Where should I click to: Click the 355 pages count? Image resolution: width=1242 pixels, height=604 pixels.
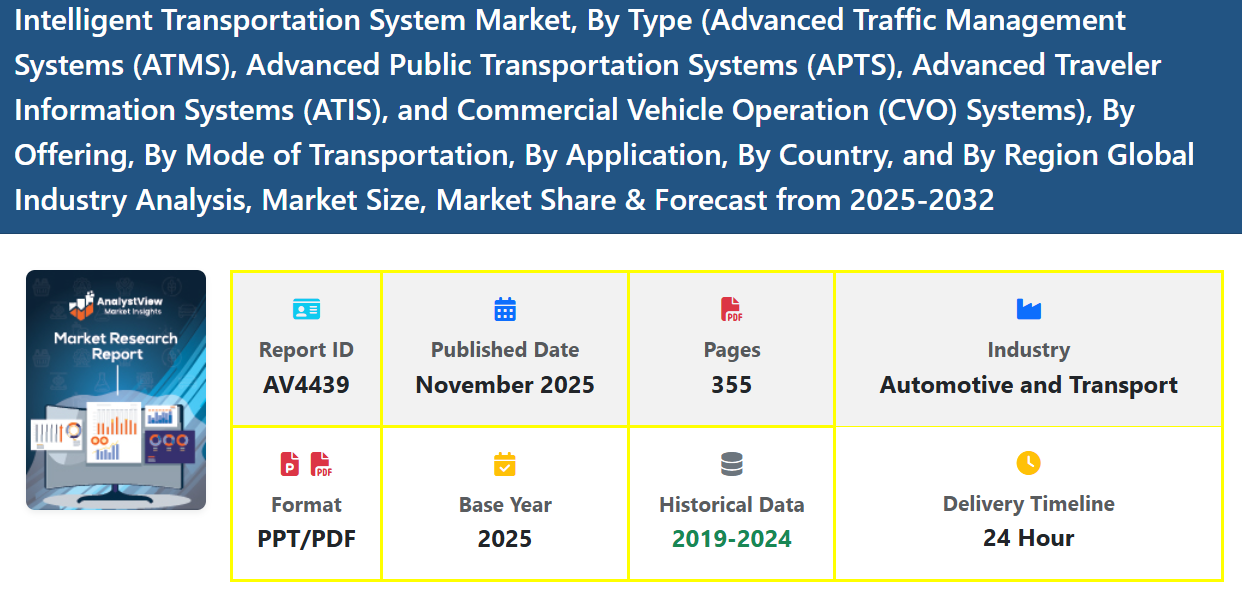coord(731,385)
